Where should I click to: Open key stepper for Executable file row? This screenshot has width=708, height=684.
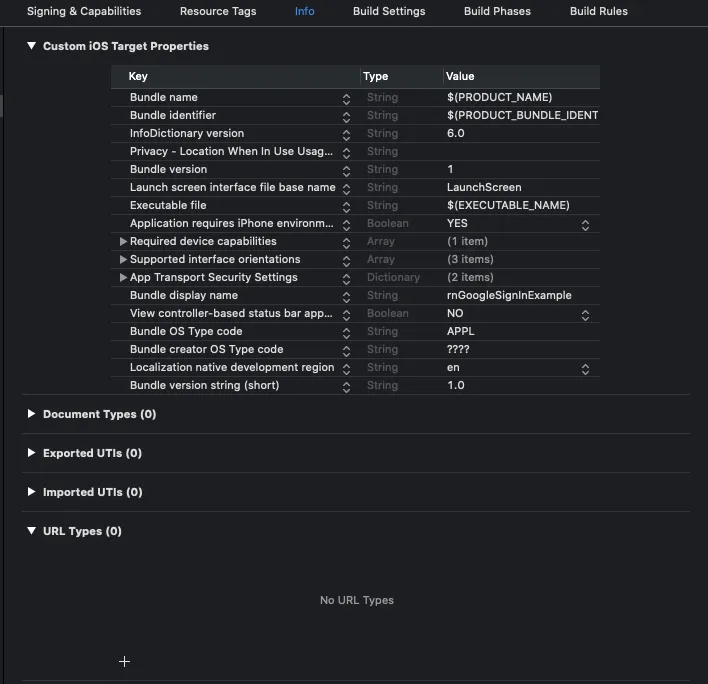point(346,207)
